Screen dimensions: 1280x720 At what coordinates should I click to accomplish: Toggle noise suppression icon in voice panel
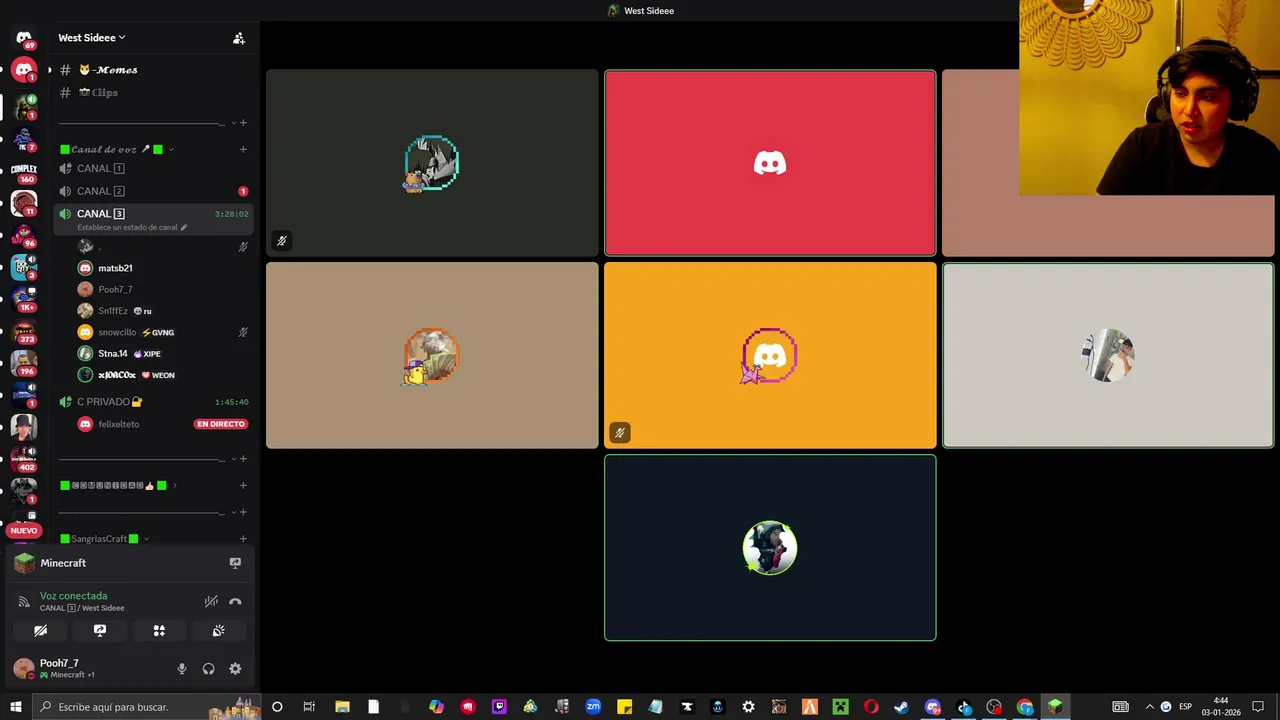[x=211, y=602]
